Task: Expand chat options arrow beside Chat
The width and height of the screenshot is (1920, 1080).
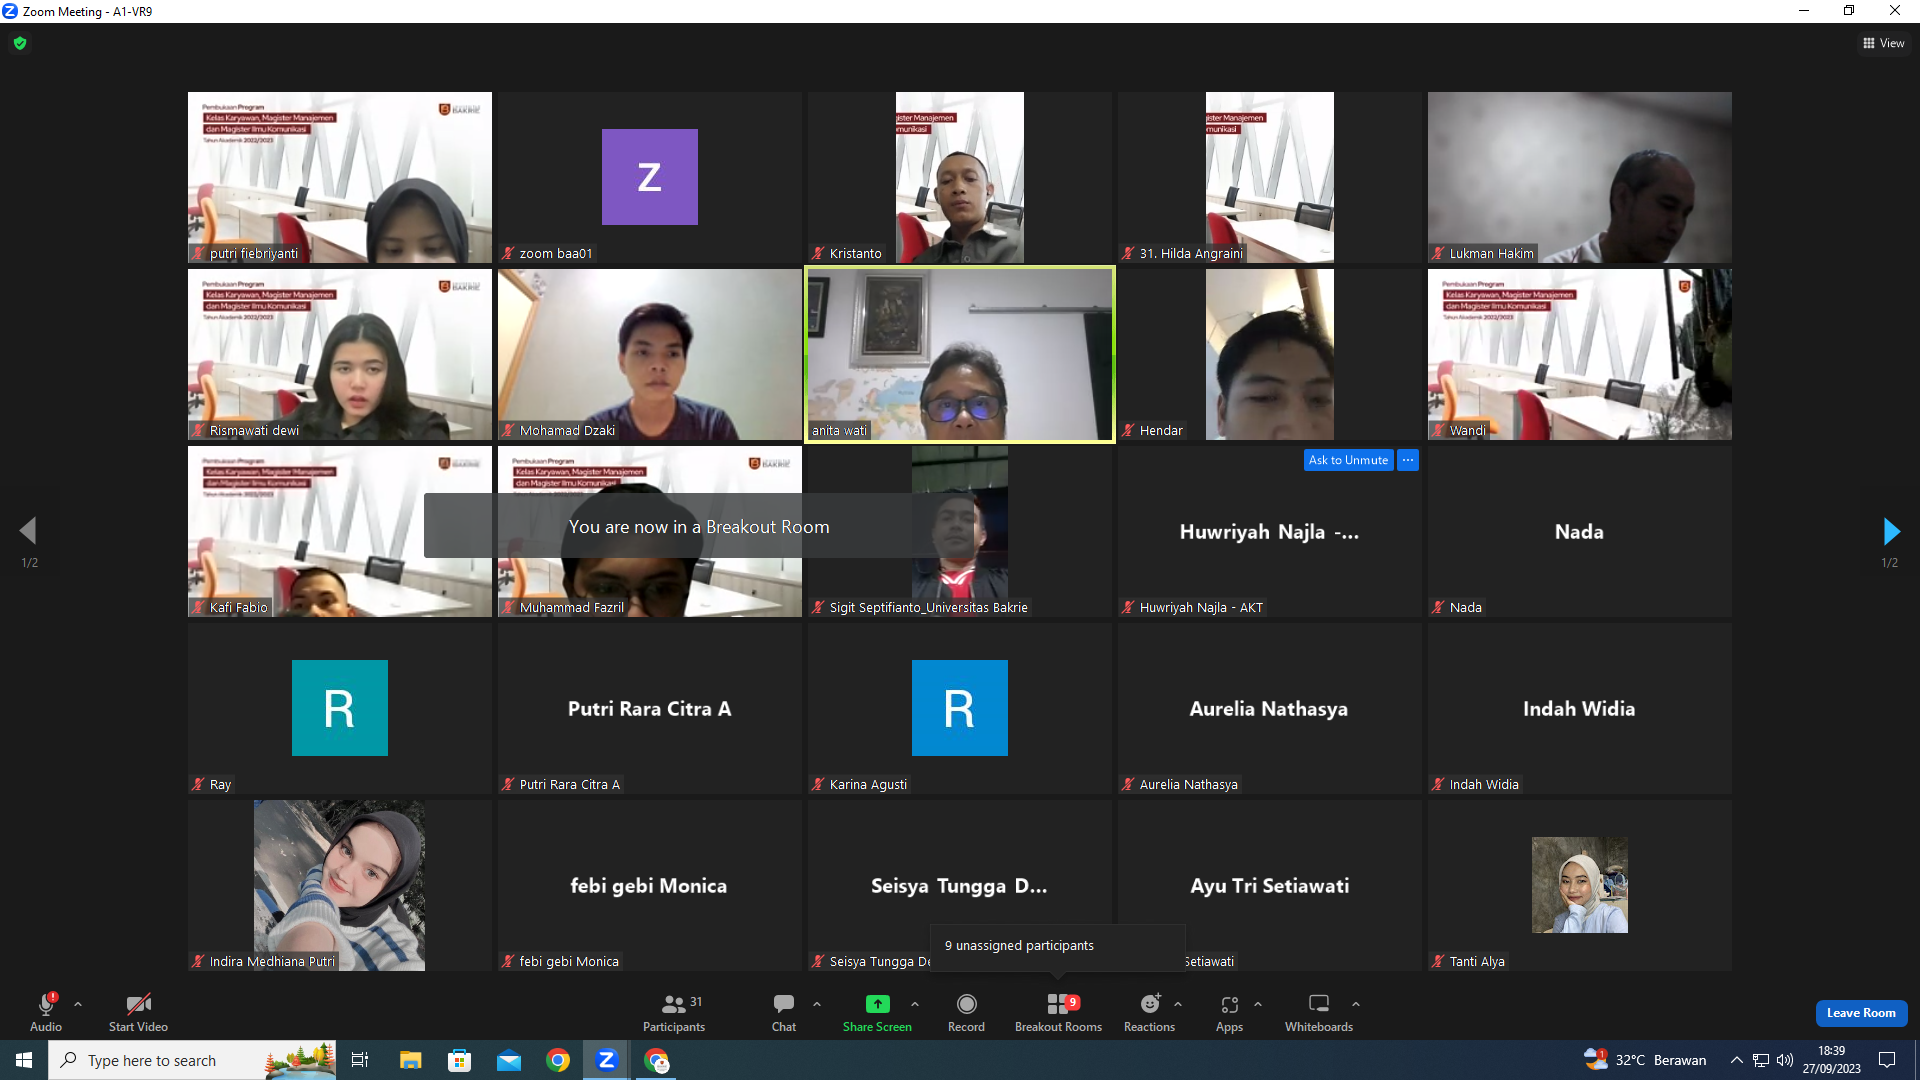Action: pyautogui.click(x=817, y=1004)
